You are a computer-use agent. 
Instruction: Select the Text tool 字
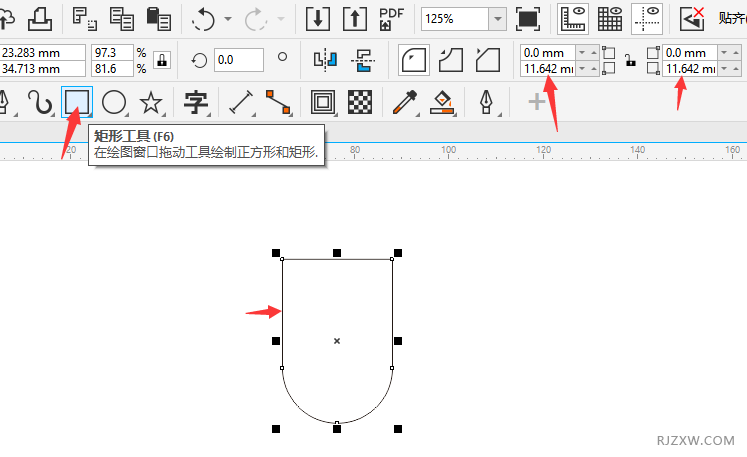tap(196, 102)
